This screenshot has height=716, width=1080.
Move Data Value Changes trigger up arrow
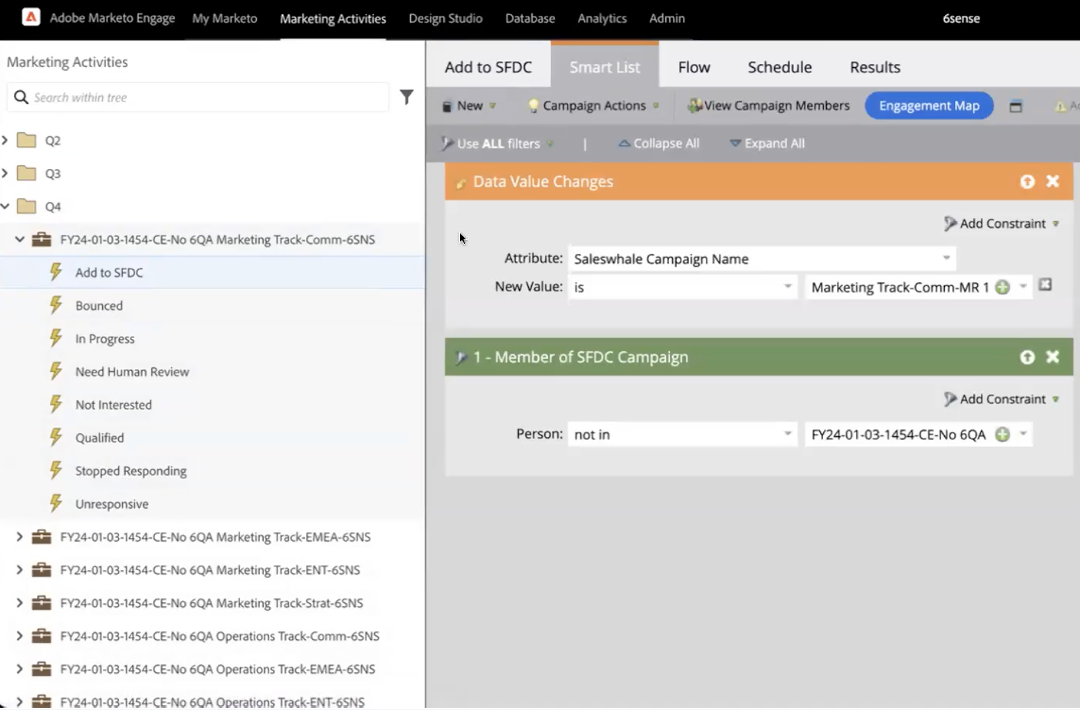(x=1027, y=181)
